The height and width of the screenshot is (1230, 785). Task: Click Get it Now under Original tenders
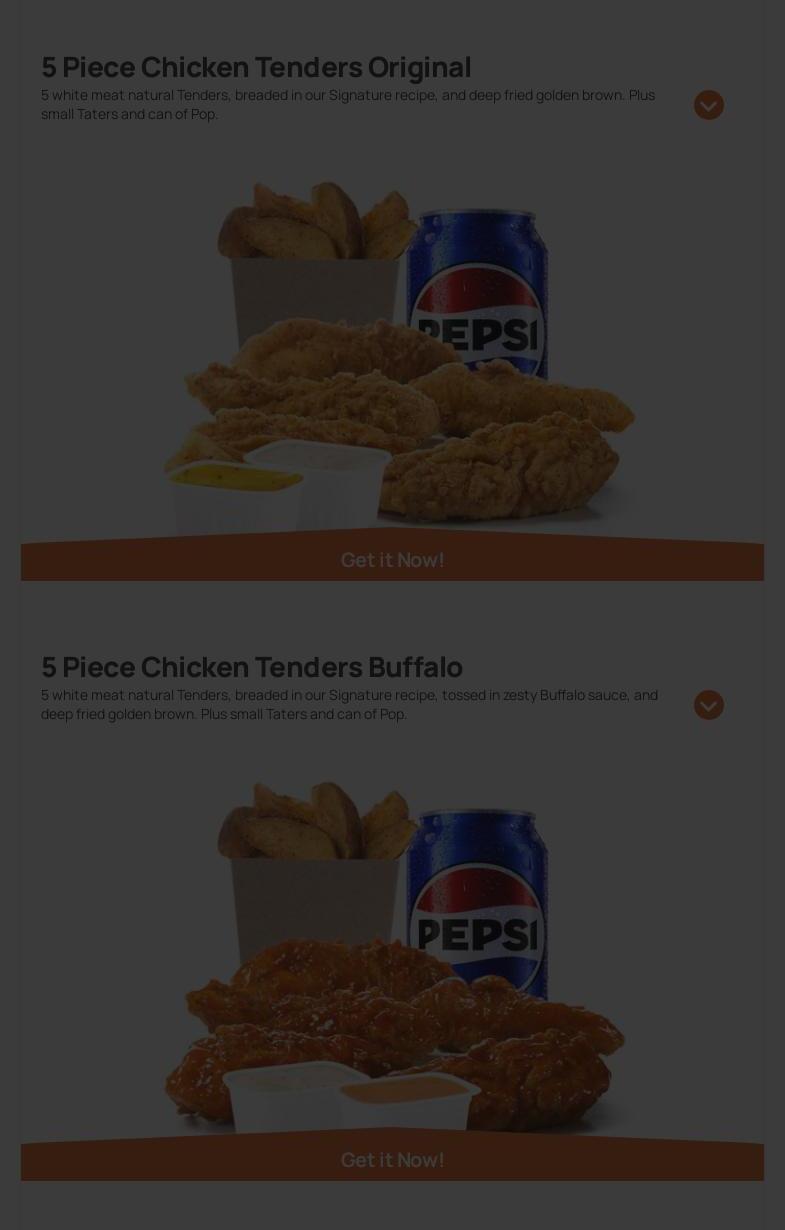click(392, 559)
